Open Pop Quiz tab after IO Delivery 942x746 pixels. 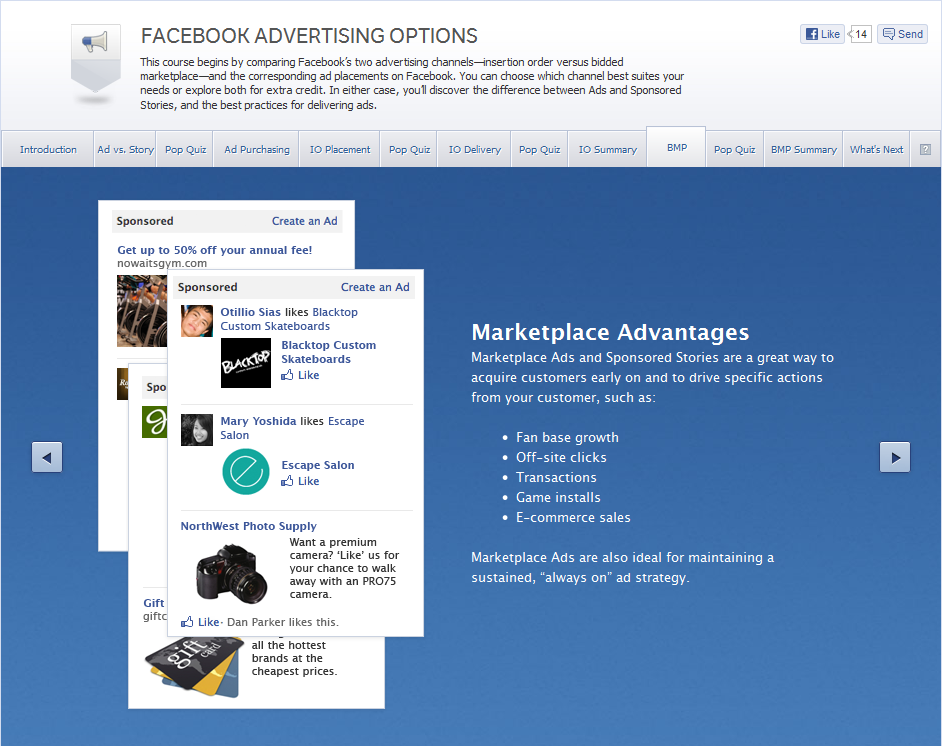coord(539,150)
